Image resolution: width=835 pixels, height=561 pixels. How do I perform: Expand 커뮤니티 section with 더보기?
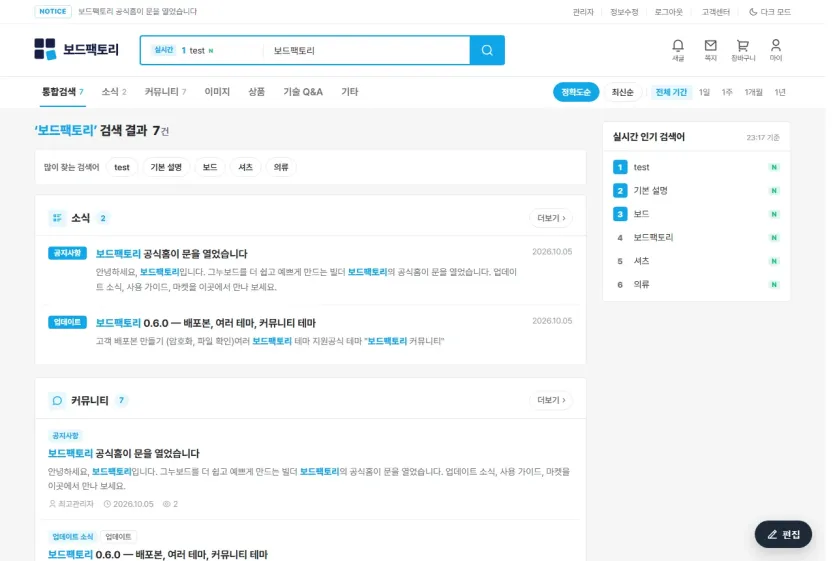tap(551, 400)
